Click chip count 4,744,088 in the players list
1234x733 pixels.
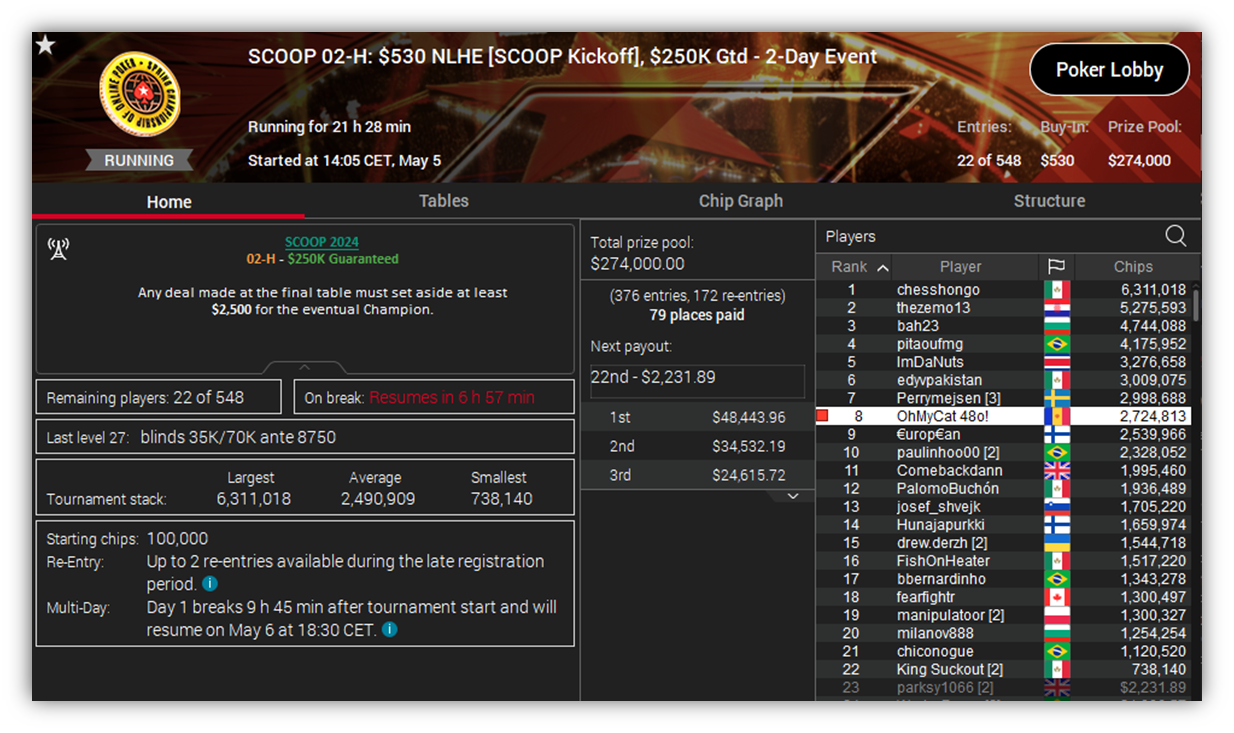pos(1153,326)
